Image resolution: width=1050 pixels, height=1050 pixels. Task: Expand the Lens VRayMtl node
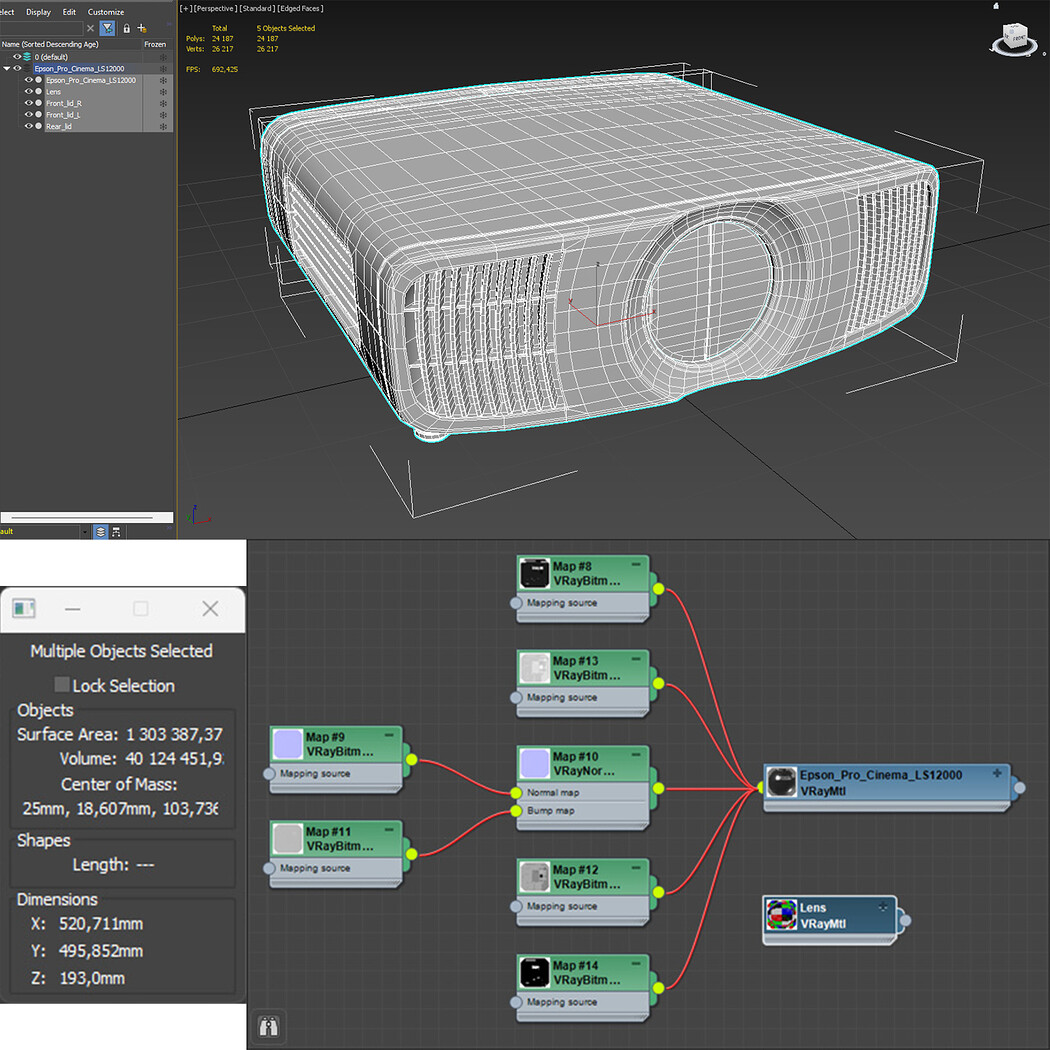tap(883, 907)
